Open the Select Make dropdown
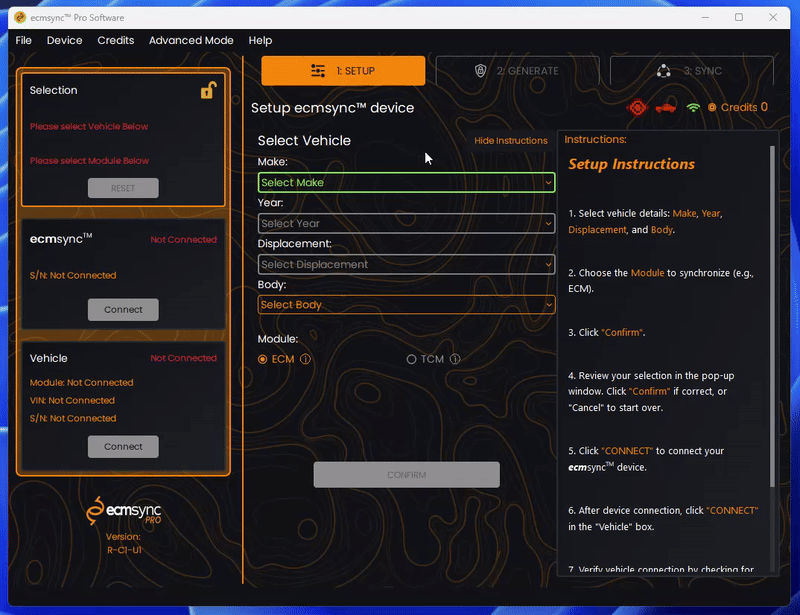 click(406, 182)
